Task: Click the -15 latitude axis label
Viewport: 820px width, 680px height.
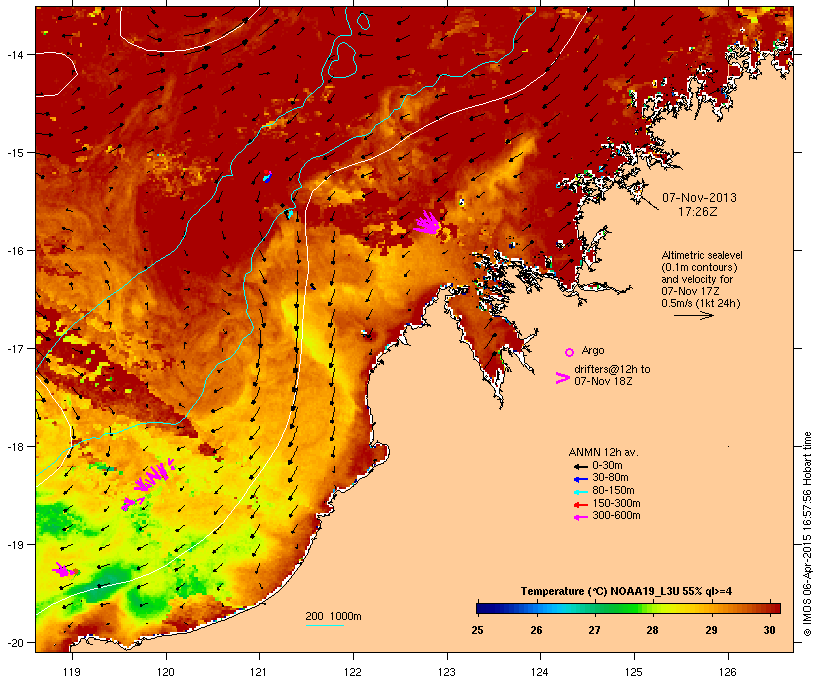Action: [14, 153]
